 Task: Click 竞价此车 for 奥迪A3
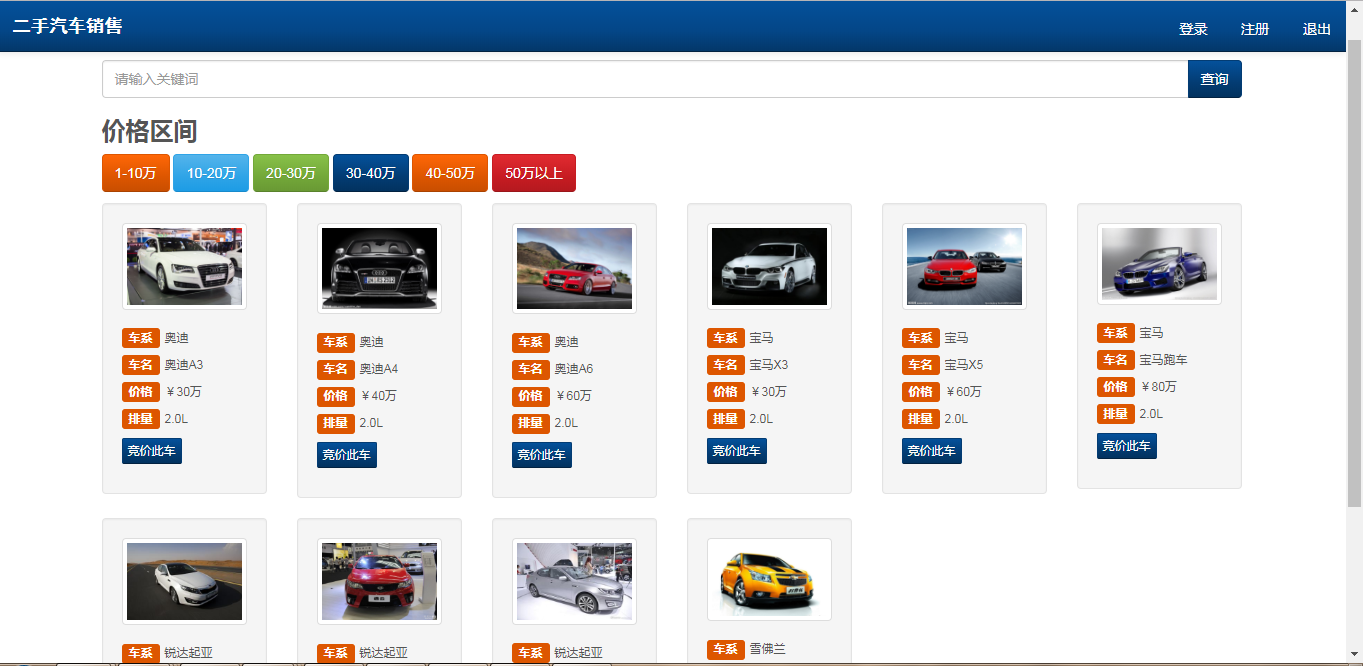coord(152,451)
